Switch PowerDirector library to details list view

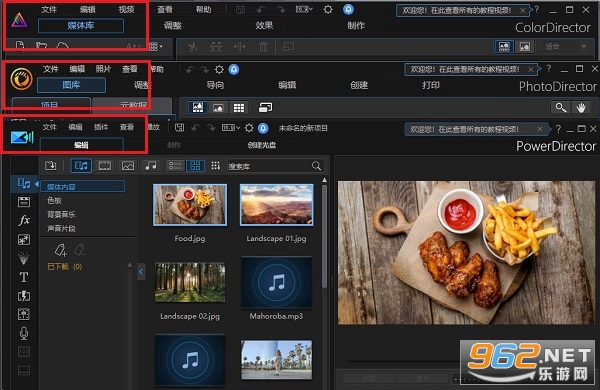pos(175,166)
